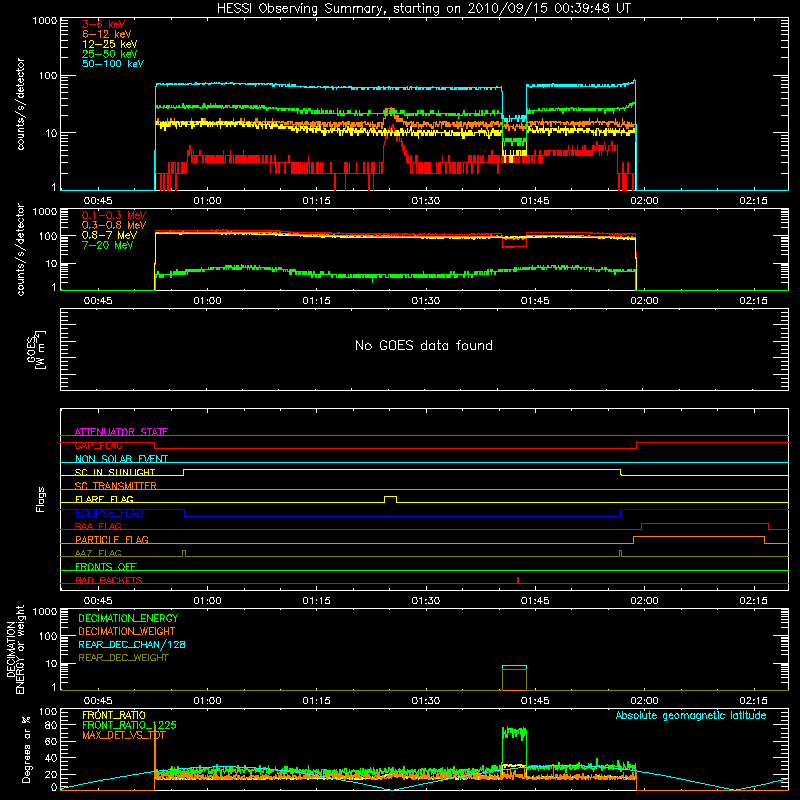Click the green DECIMATION_ENERGY legend label
Viewport: 800px width, 800px height.
coord(128,618)
